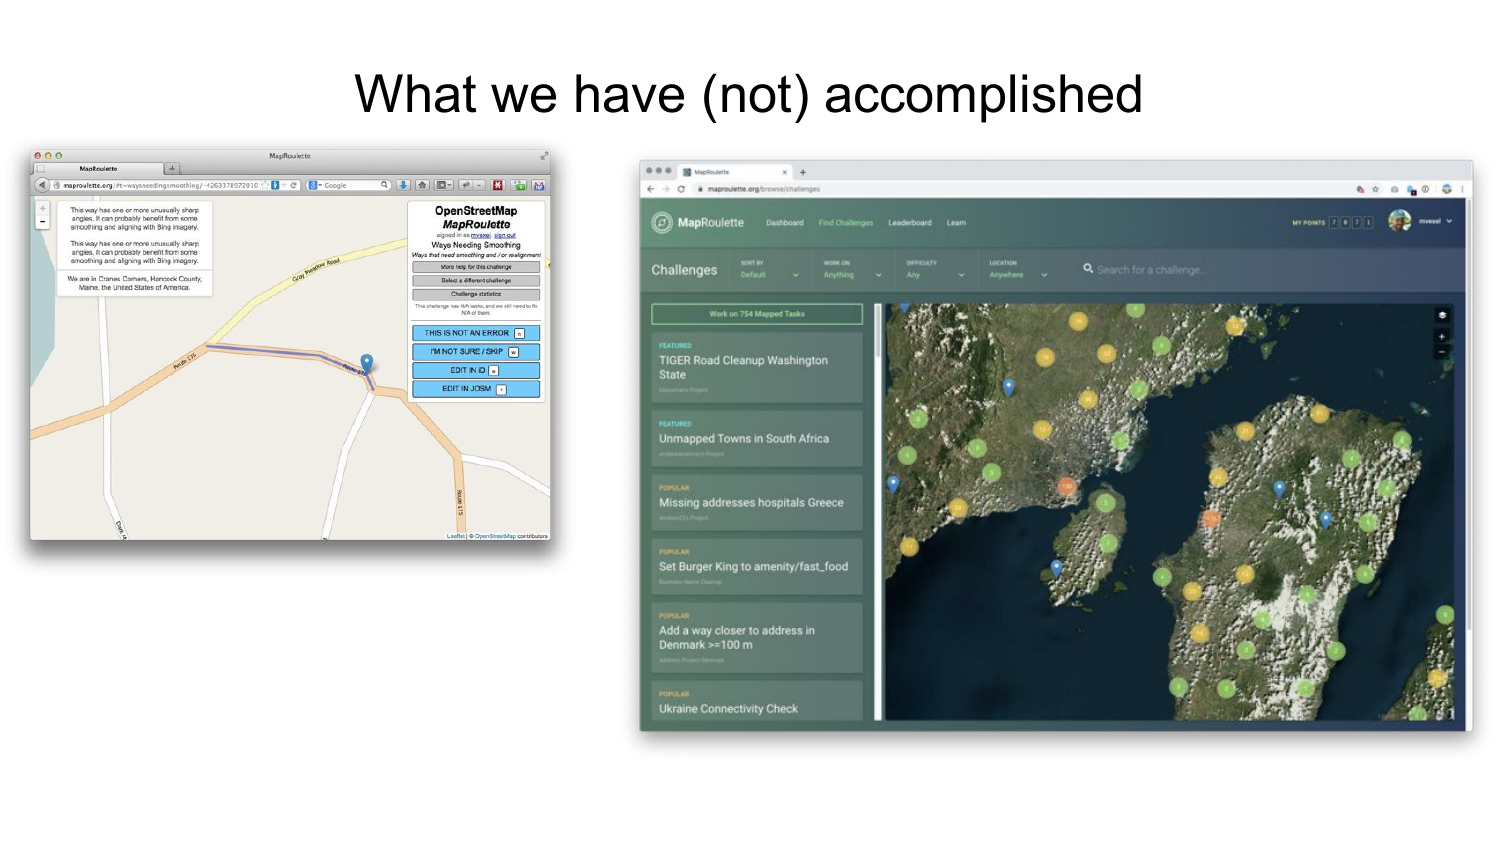Open Ukraine Connectivity Check challenge
The image size is (1500, 844).
click(757, 701)
